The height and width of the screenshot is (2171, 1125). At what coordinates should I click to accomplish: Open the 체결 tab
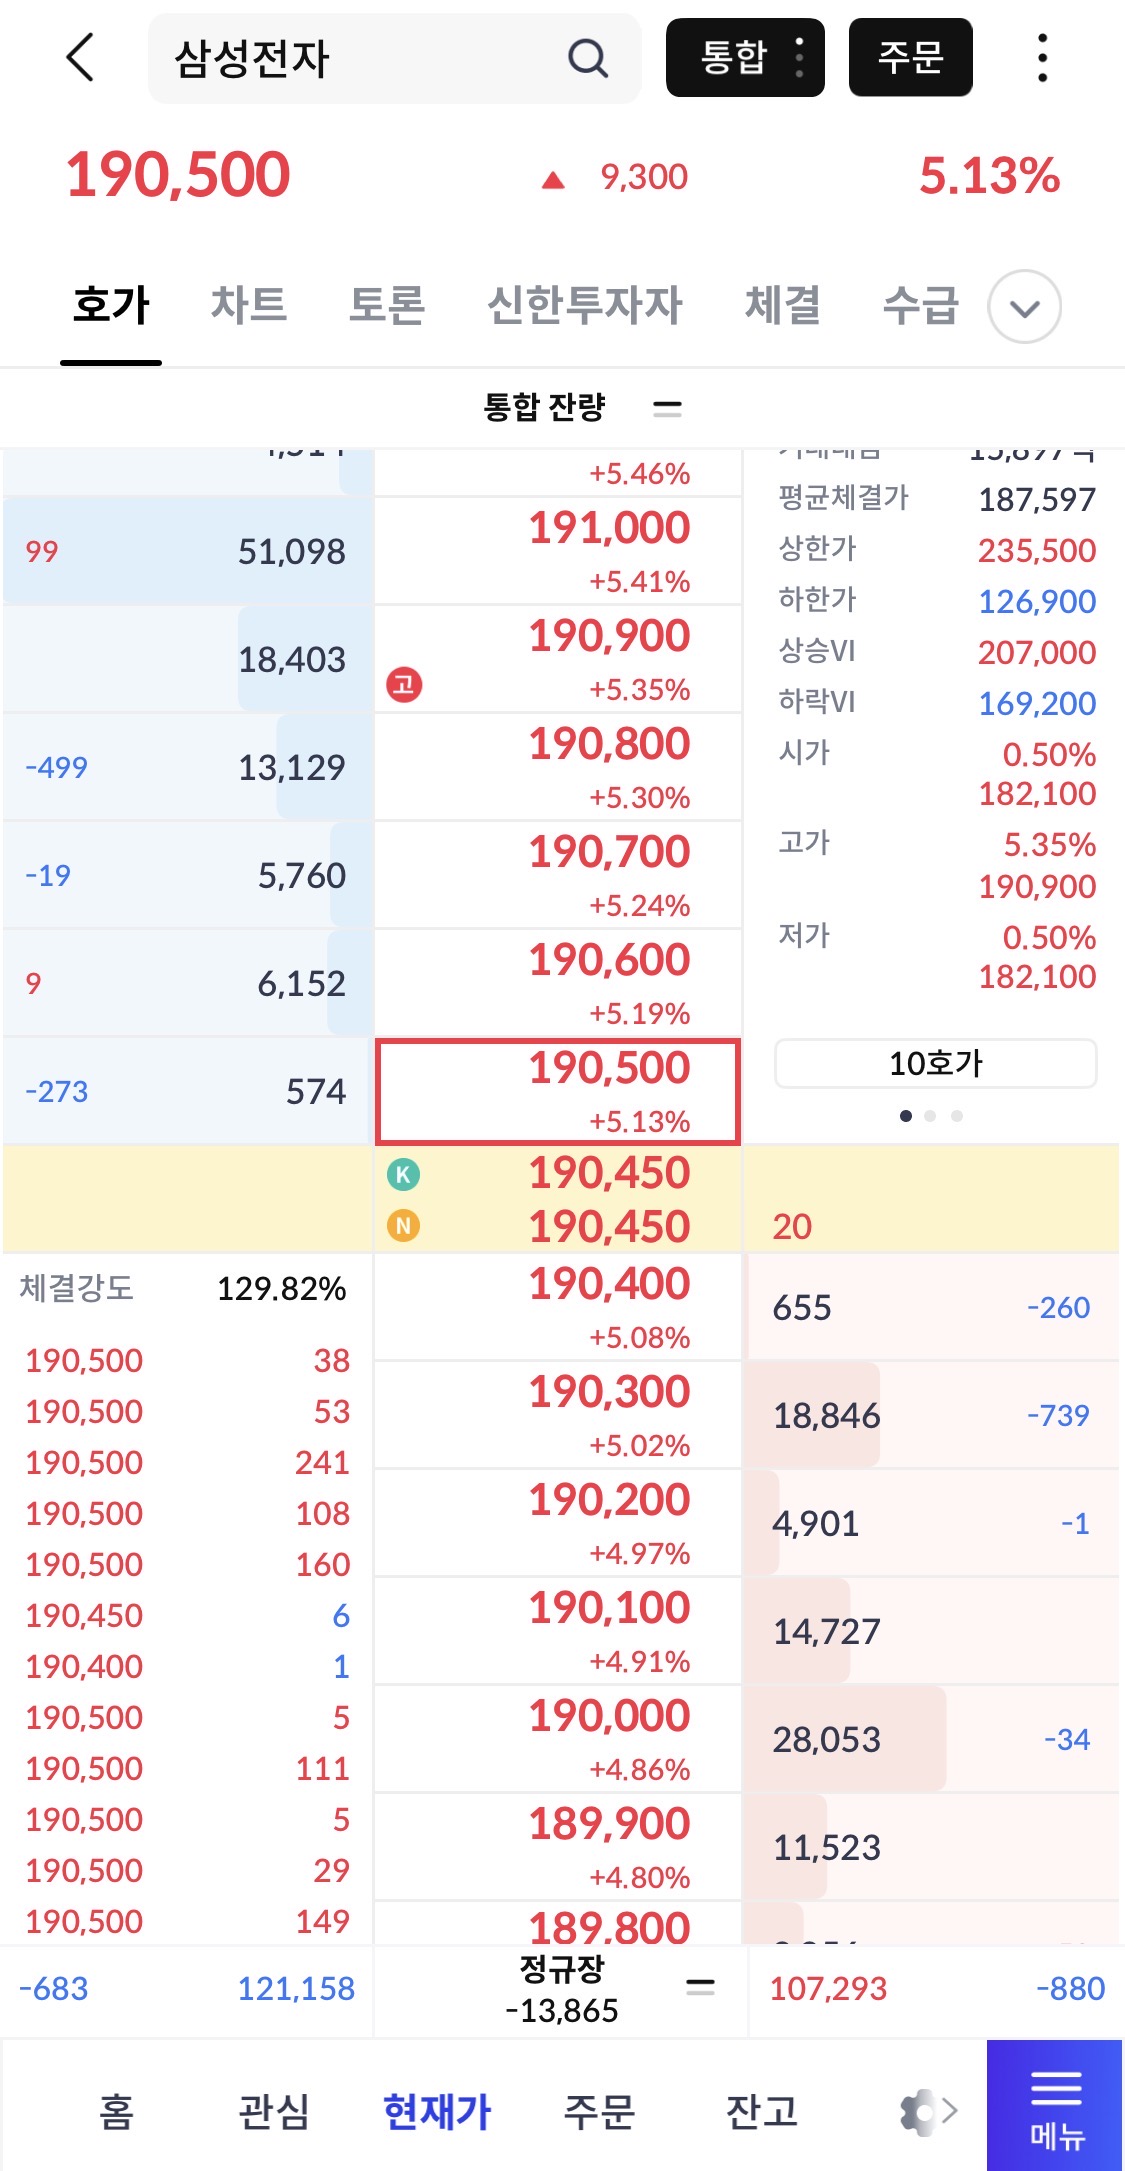pyautogui.click(x=782, y=305)
